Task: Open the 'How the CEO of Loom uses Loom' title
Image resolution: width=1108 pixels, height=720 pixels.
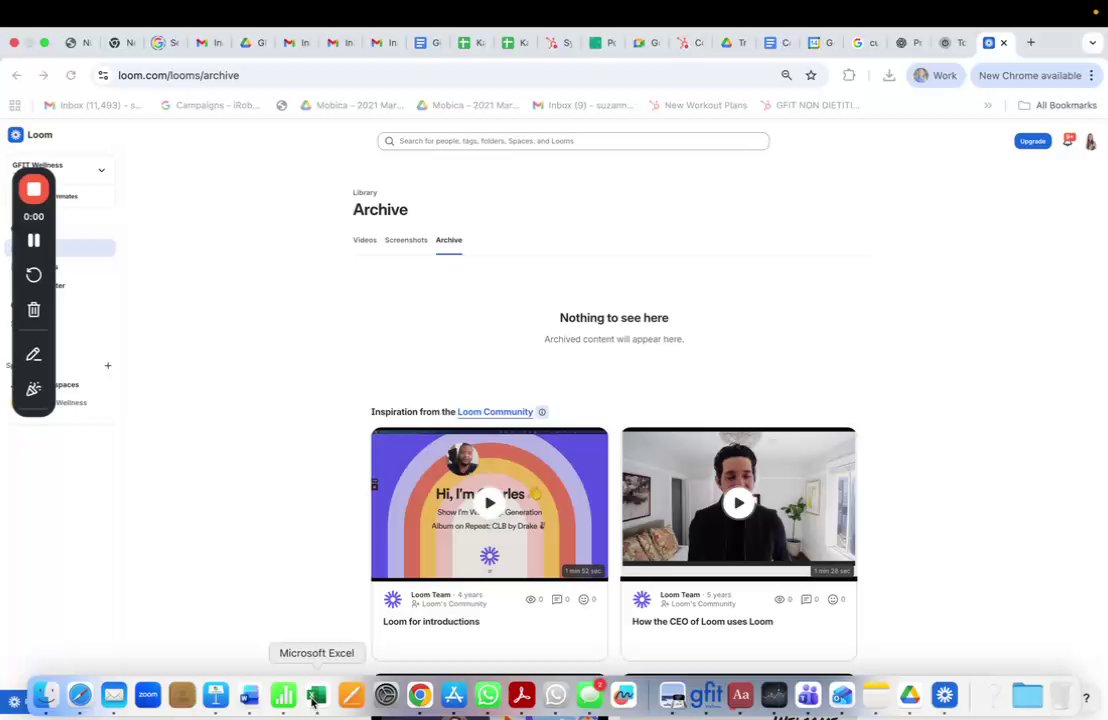Action: [x=702, y=622]
